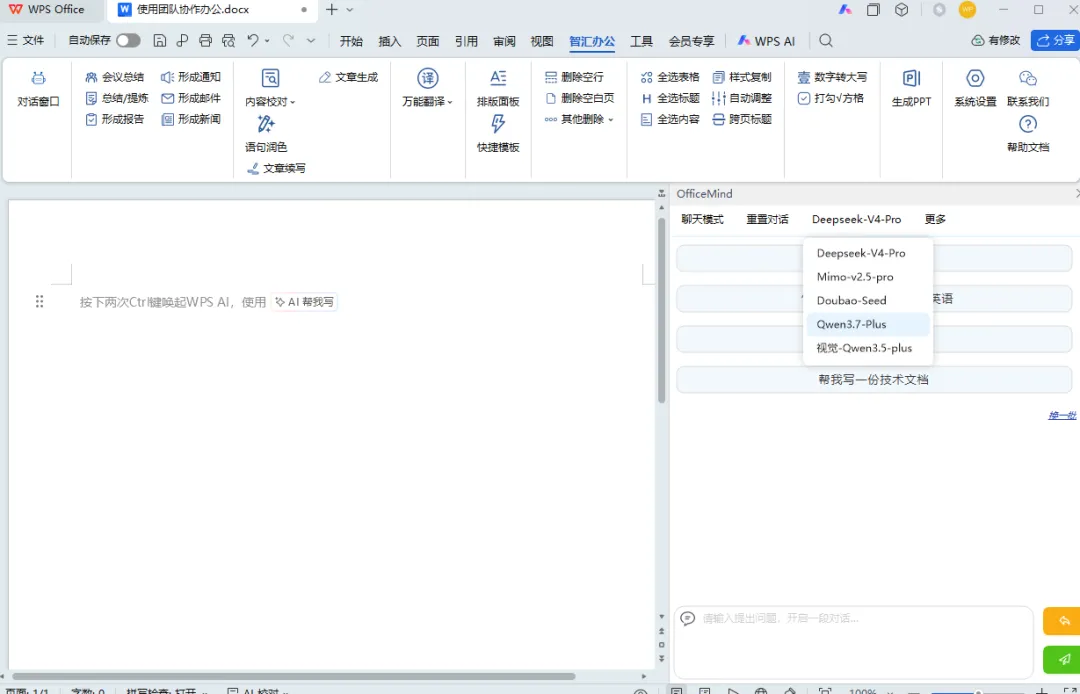
Task: Toggle 打勾√方格 checkbox tool
Action: coord(831,98)
